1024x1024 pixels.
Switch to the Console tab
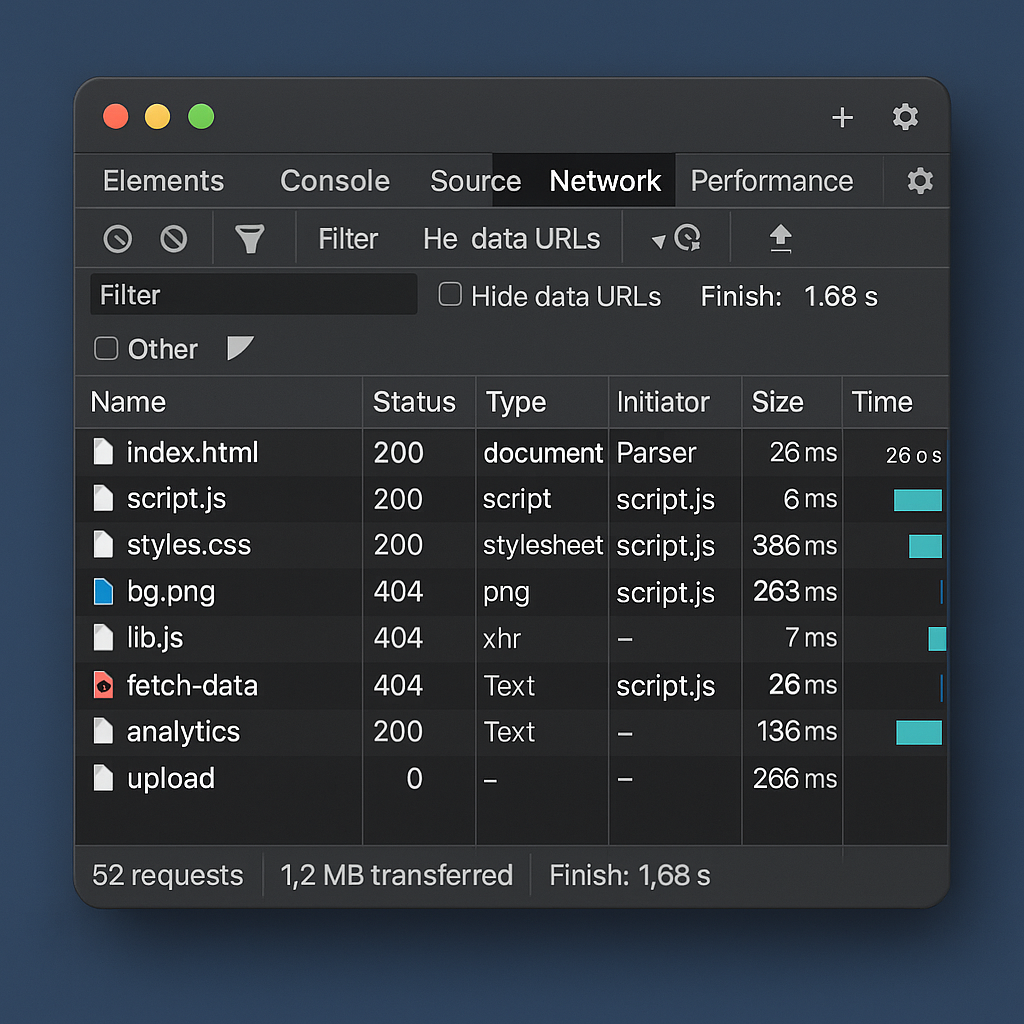[335, 181]
